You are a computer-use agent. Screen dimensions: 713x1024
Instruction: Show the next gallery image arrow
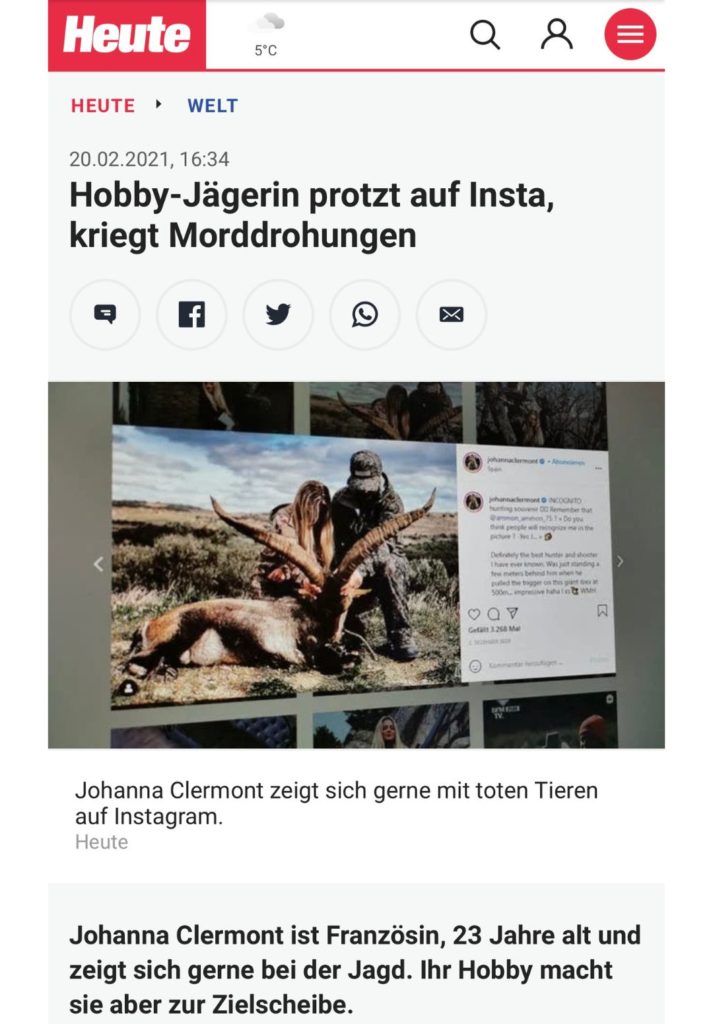coord(620,561)
